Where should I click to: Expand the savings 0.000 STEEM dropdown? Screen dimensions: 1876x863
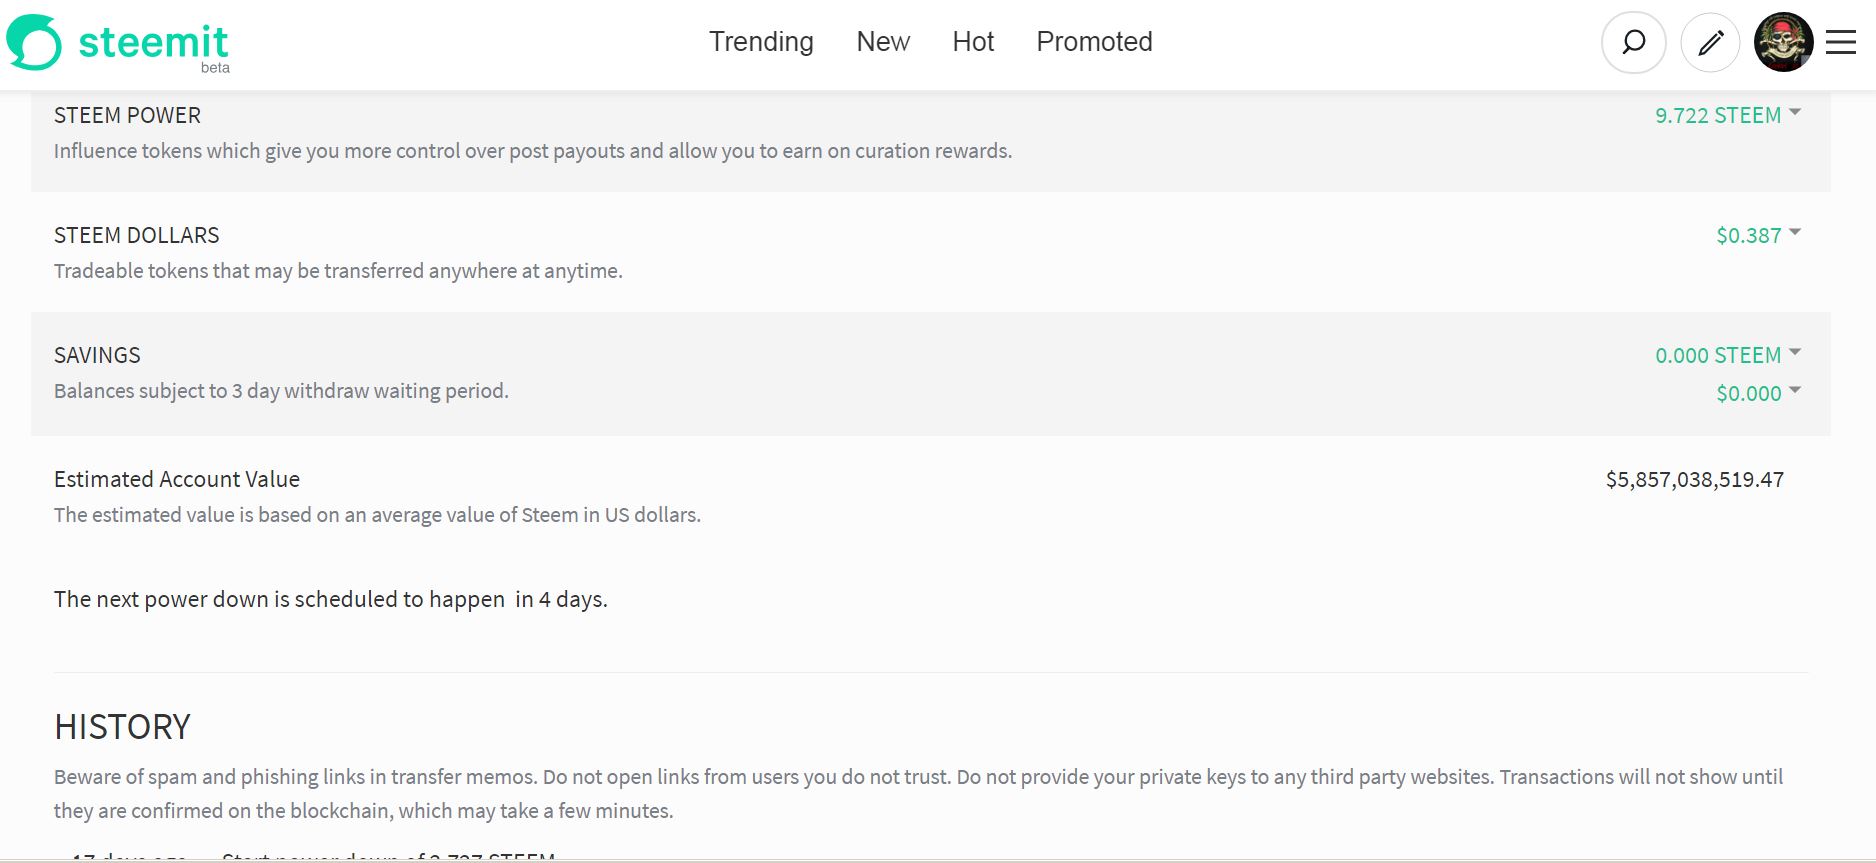[x=1727, y=355]
